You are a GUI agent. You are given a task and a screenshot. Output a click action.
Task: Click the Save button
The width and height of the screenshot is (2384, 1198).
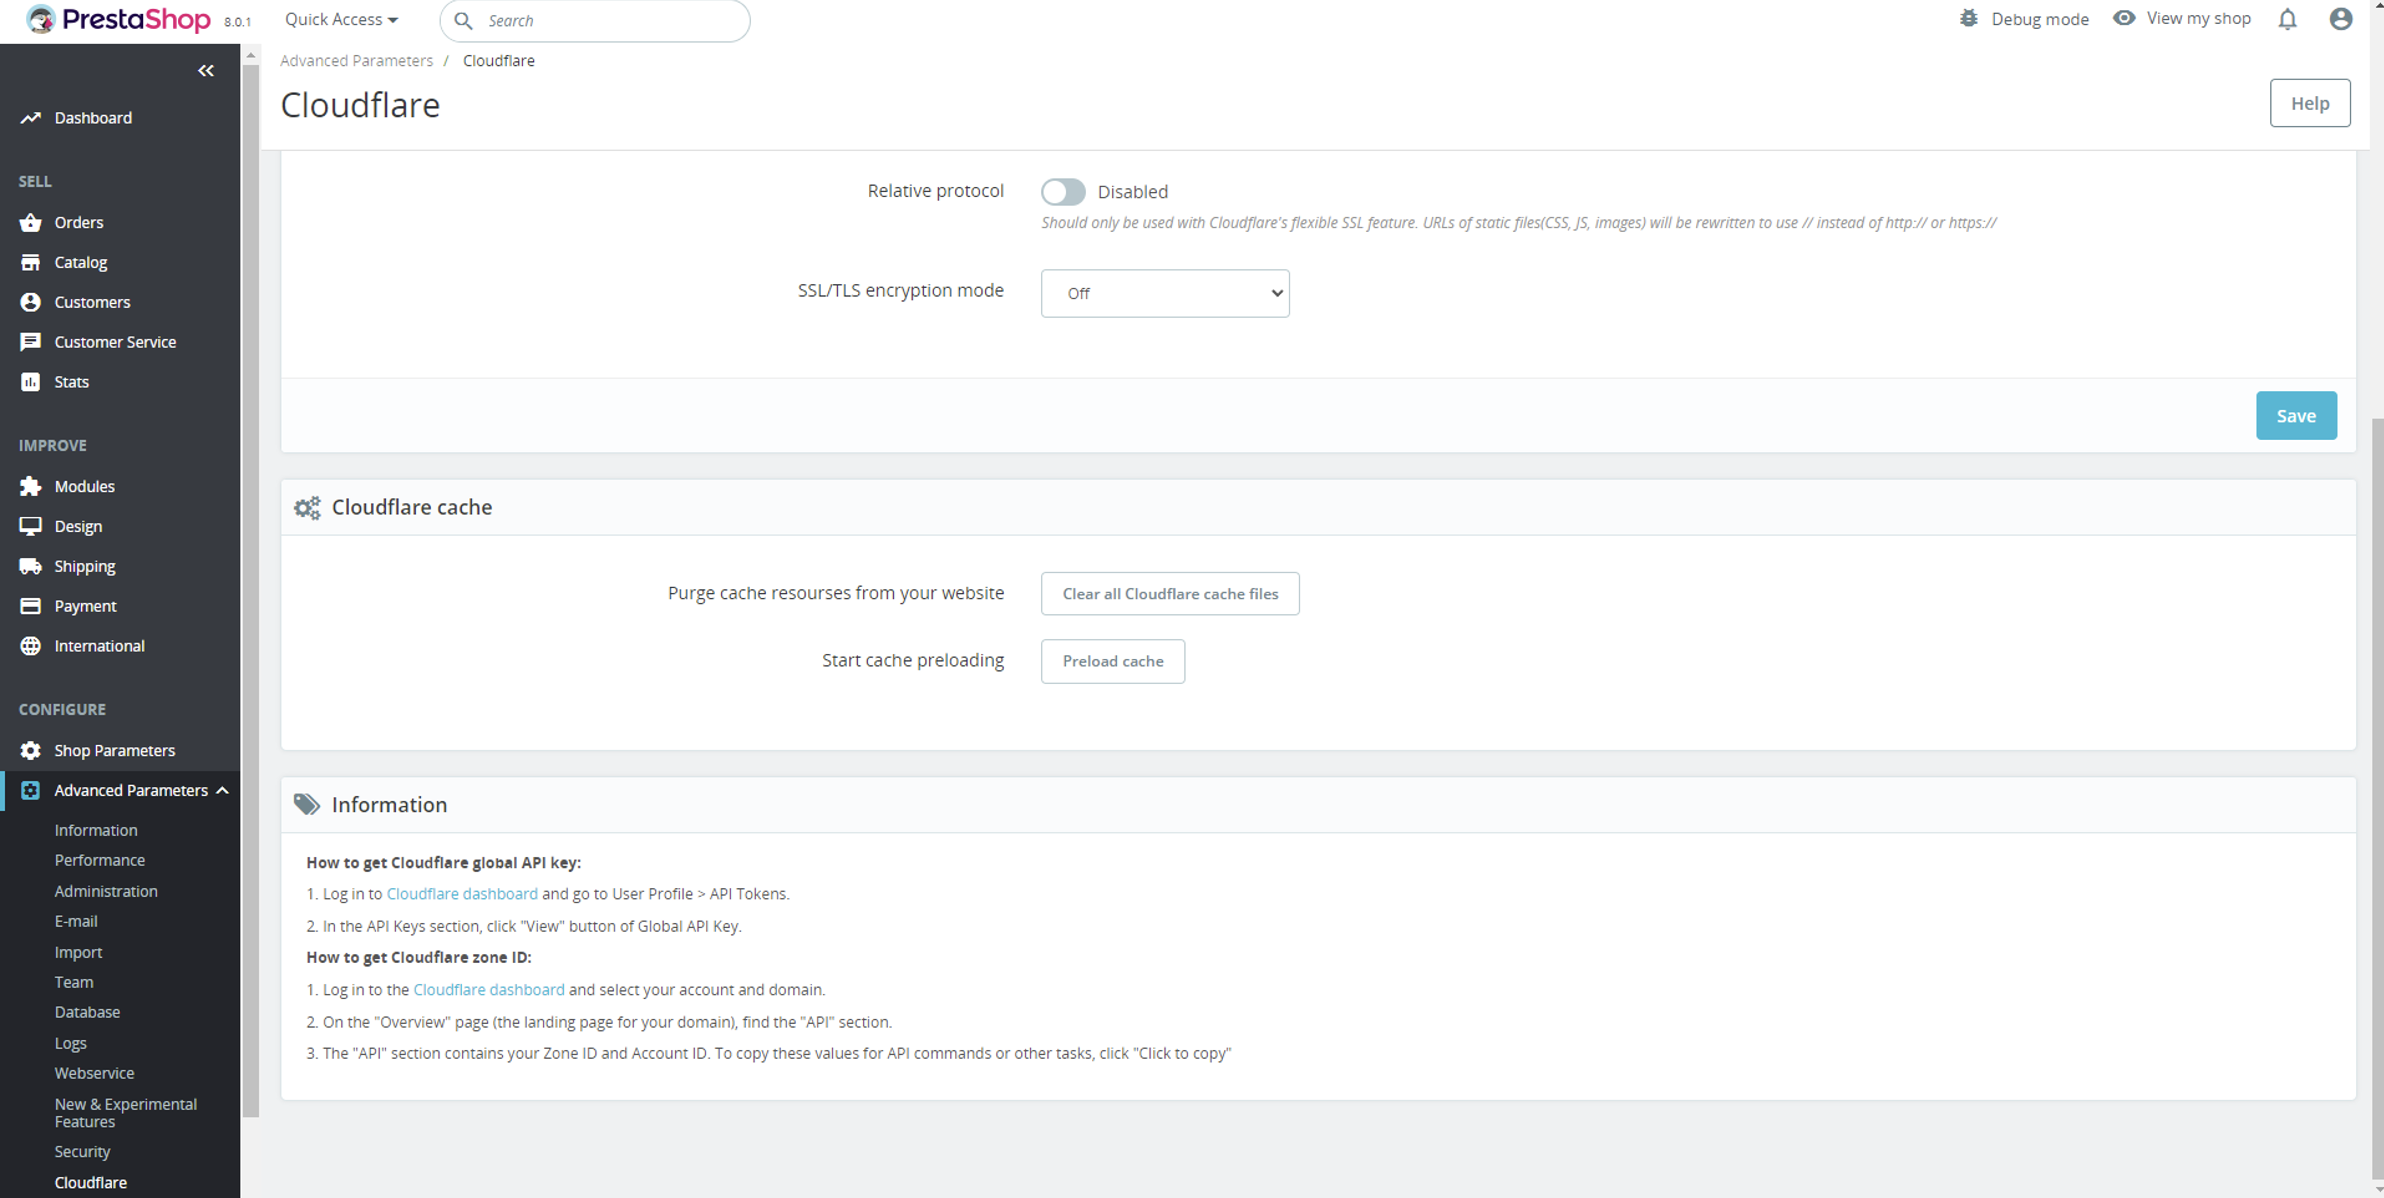(x=2296, y=415)
